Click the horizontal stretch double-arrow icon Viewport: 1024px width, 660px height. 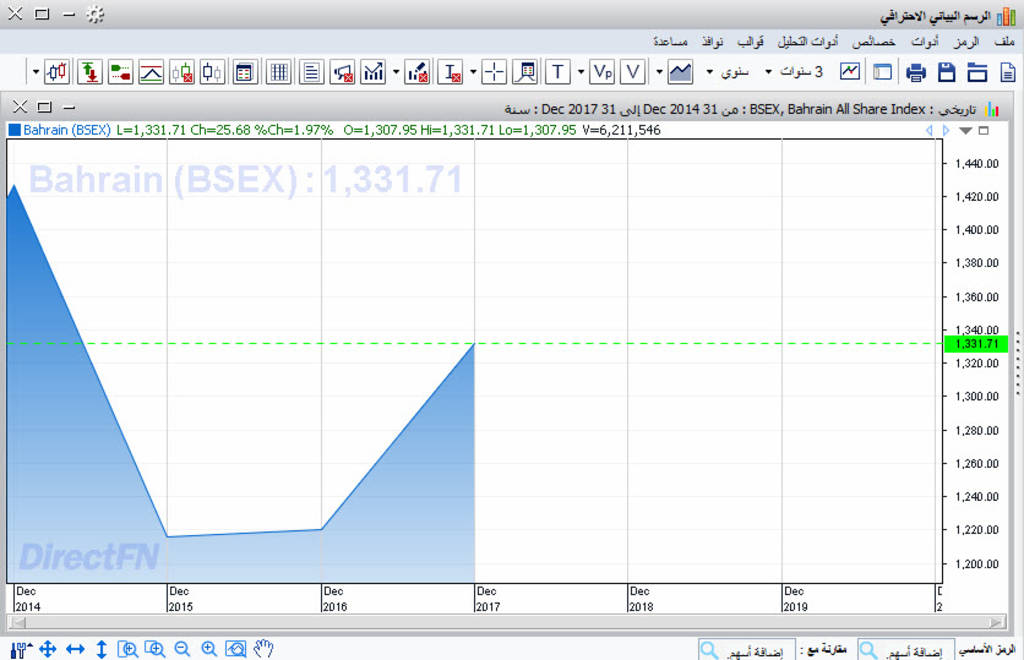(75, 649)
